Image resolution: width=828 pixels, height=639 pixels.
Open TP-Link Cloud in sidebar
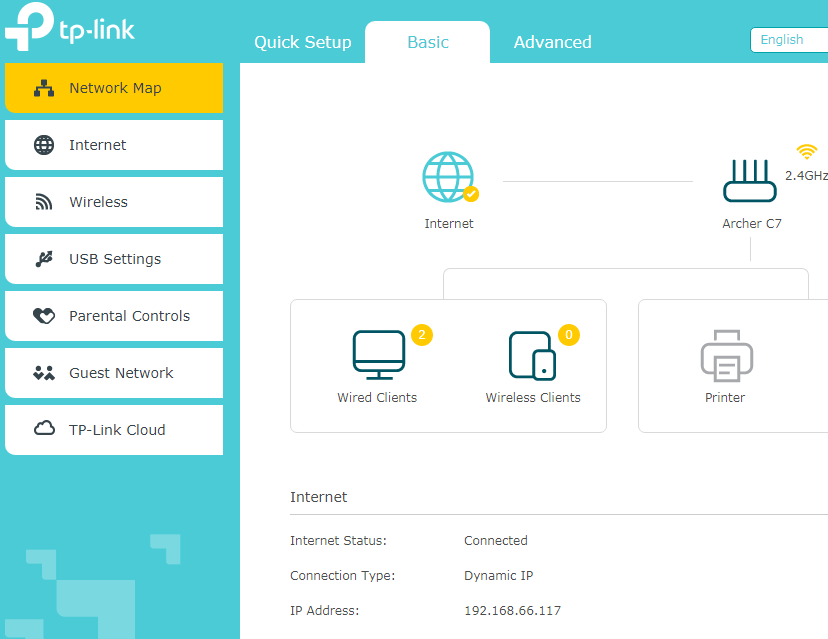114,430
